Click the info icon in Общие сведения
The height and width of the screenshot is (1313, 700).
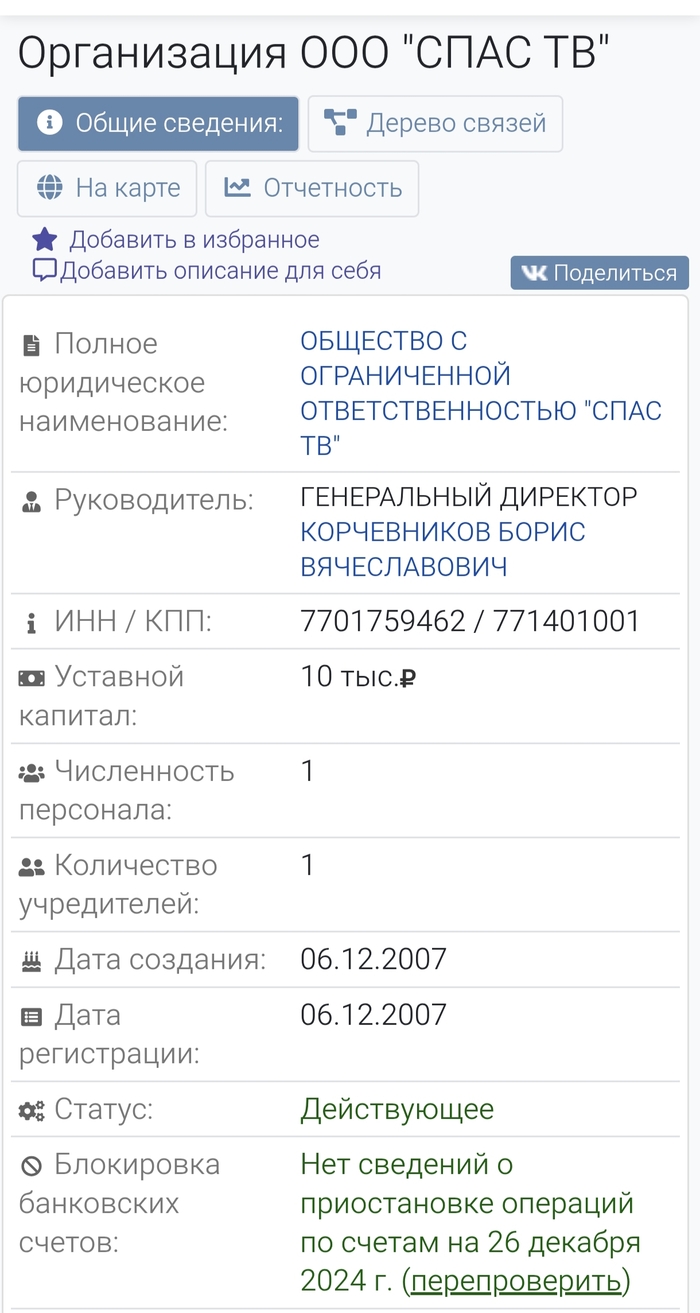tap(49, 124)
